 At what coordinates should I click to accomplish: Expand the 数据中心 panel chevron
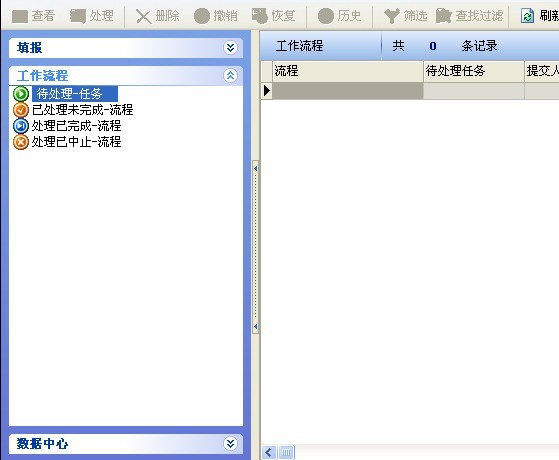click(x=230, y=443)
